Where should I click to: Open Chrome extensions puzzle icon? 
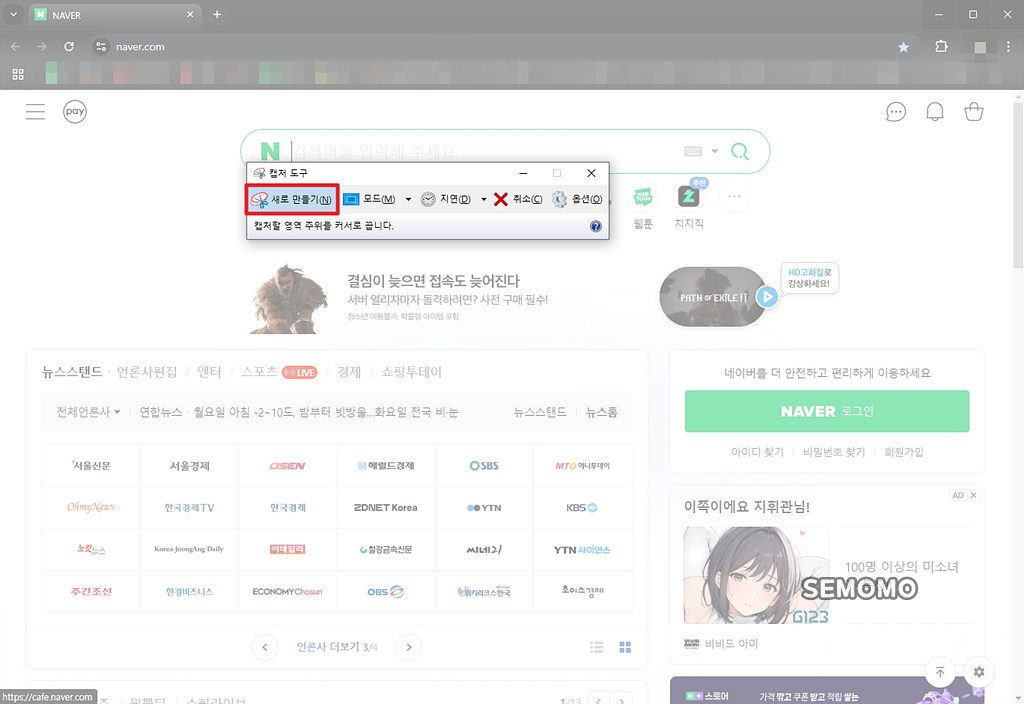941,46
